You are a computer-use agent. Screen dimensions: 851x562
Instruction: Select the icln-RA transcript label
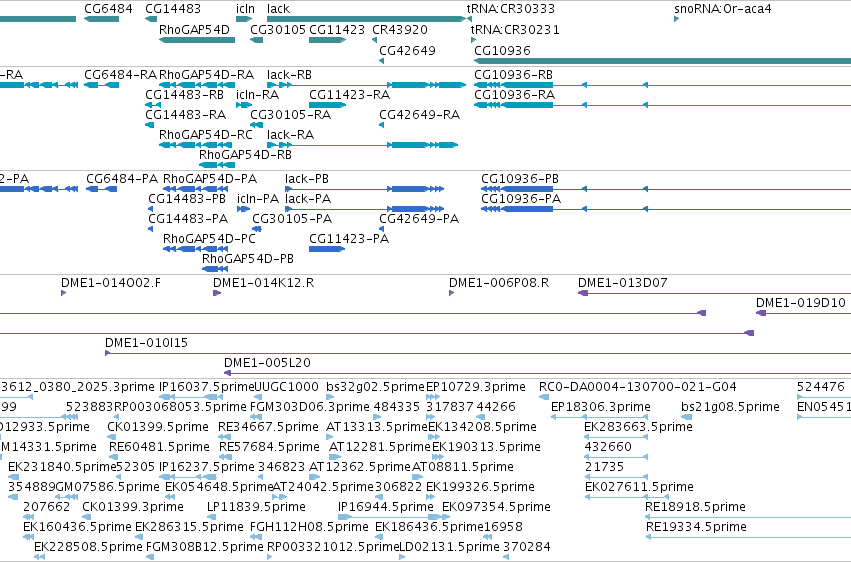pyautogui.click(x=257, y=95)
